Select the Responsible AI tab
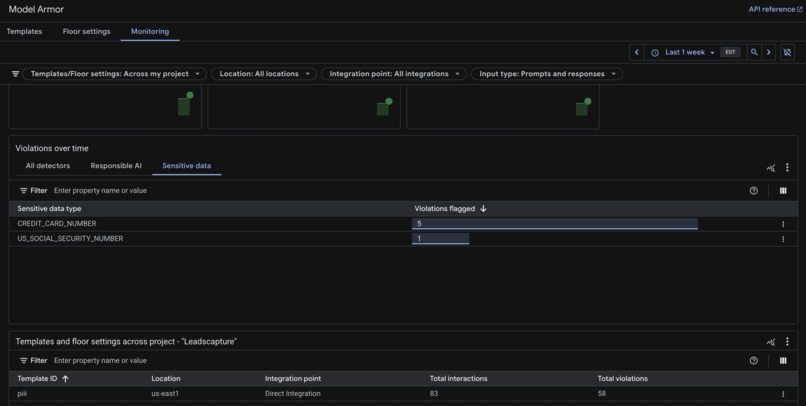Image resolution: width=806 pixels, height=406 pixels. (x=116, y=165)
